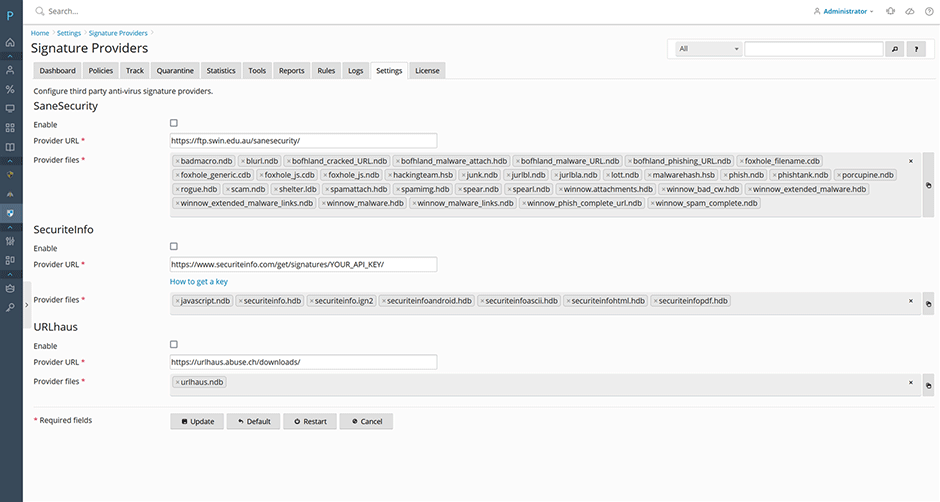Screen dimensions: 940x502
Task: Open the Logs tab
Action: pos(355,71)
